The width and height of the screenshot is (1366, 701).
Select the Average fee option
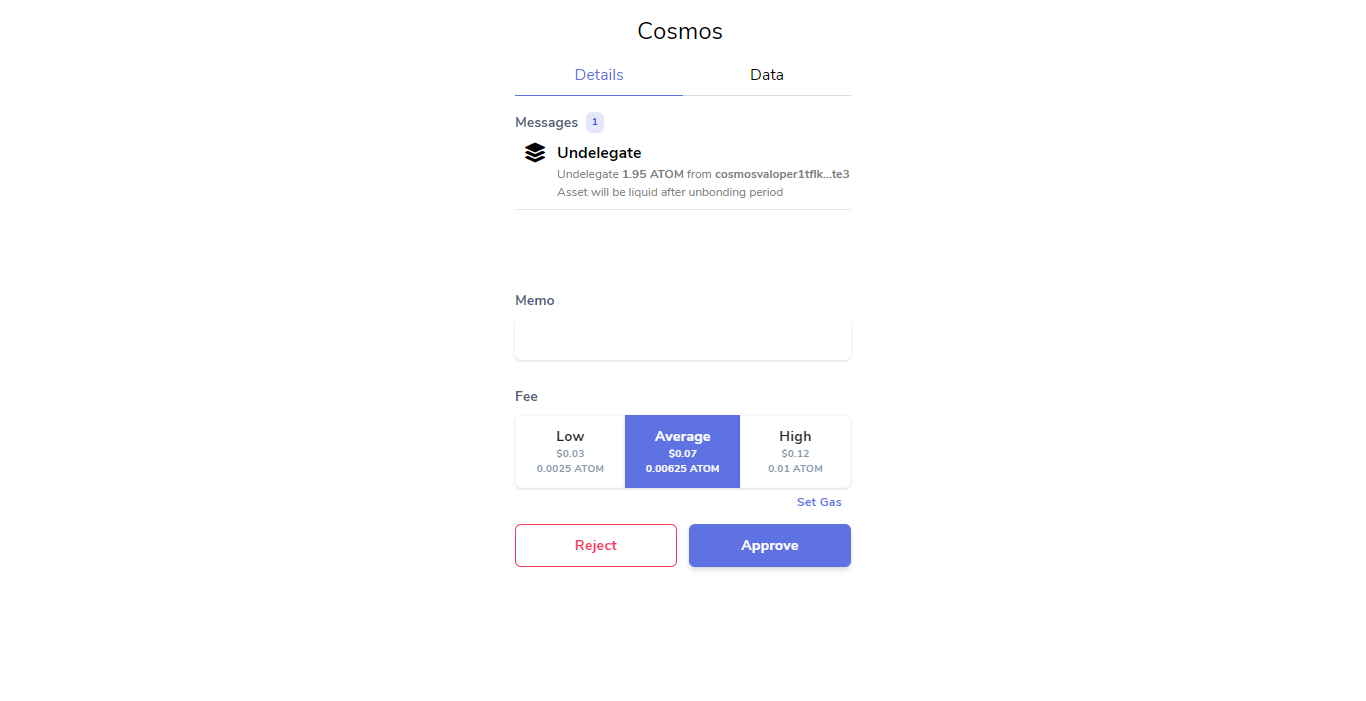683,452
